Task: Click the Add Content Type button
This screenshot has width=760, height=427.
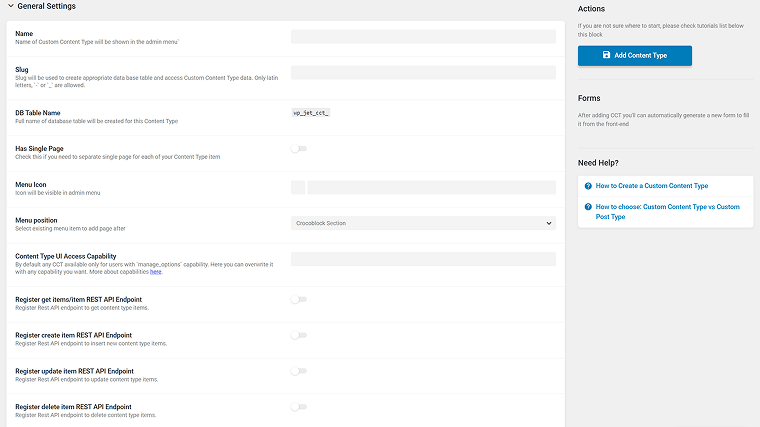Action: click(x=634, y=56)
